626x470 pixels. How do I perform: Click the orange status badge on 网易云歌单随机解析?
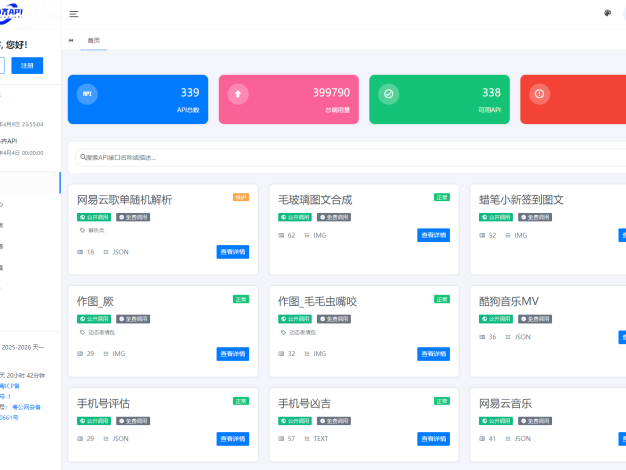point(241,197)
